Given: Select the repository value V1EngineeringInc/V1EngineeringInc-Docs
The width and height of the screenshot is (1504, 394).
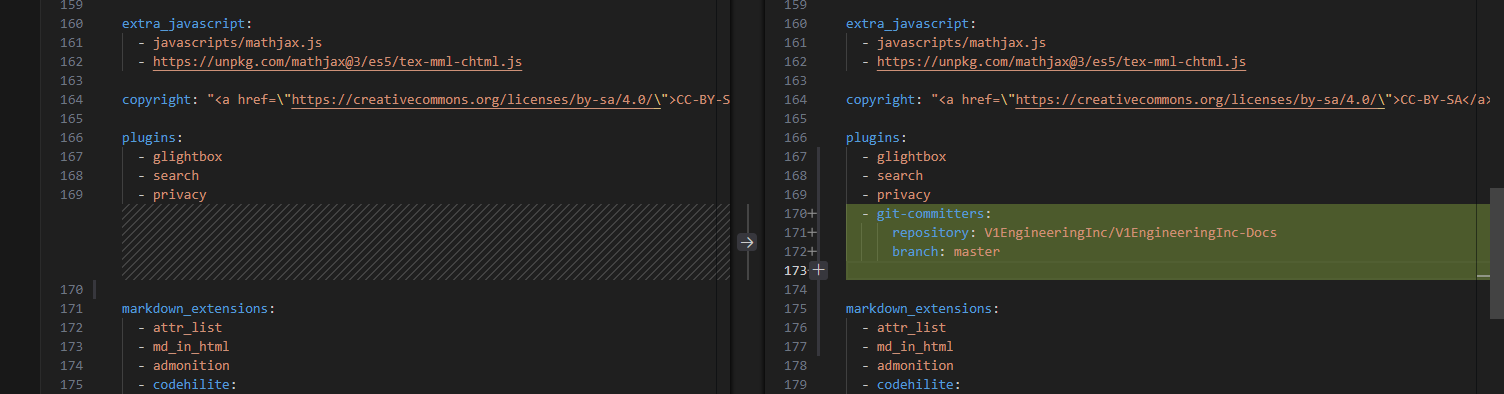Looking at the screenshot, I should 1130,232.
